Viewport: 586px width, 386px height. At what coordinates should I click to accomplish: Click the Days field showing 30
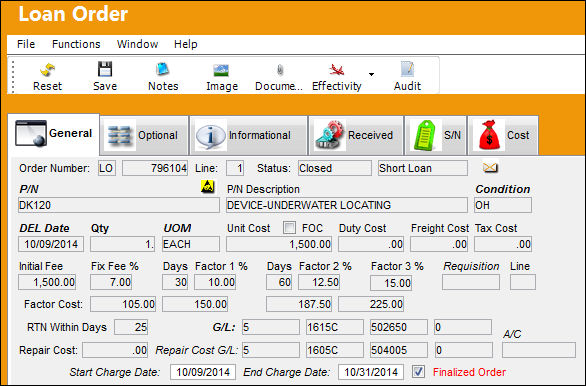point(175,282)
